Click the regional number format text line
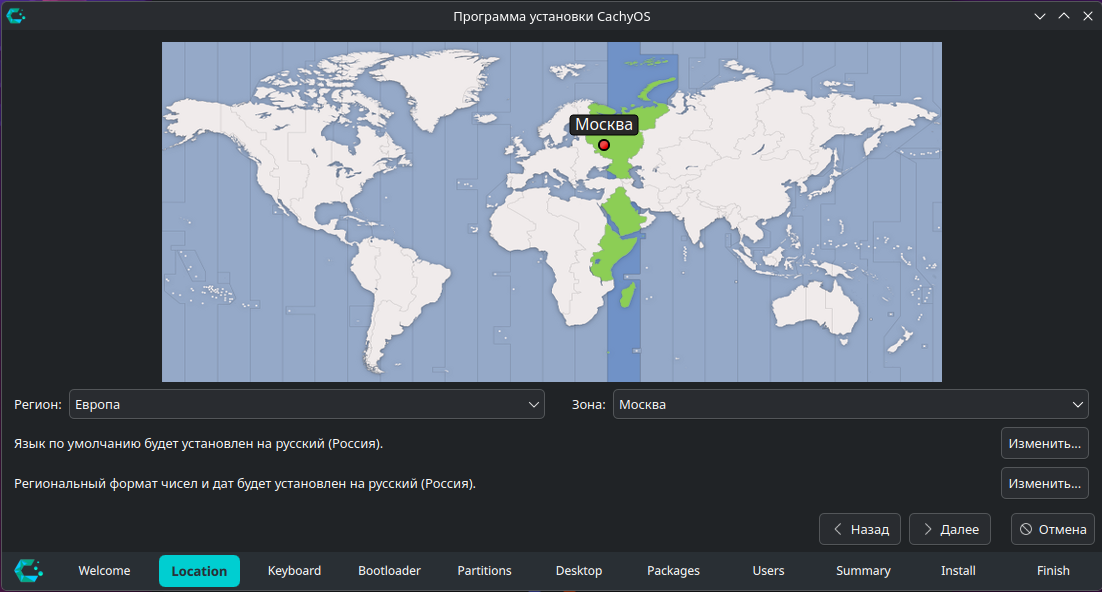1102x592 pixels. tap(245, 484)
